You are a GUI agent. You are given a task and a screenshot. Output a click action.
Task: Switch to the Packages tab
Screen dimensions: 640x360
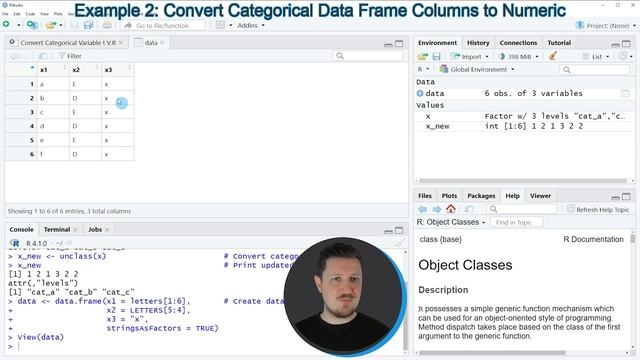point(481,196)
